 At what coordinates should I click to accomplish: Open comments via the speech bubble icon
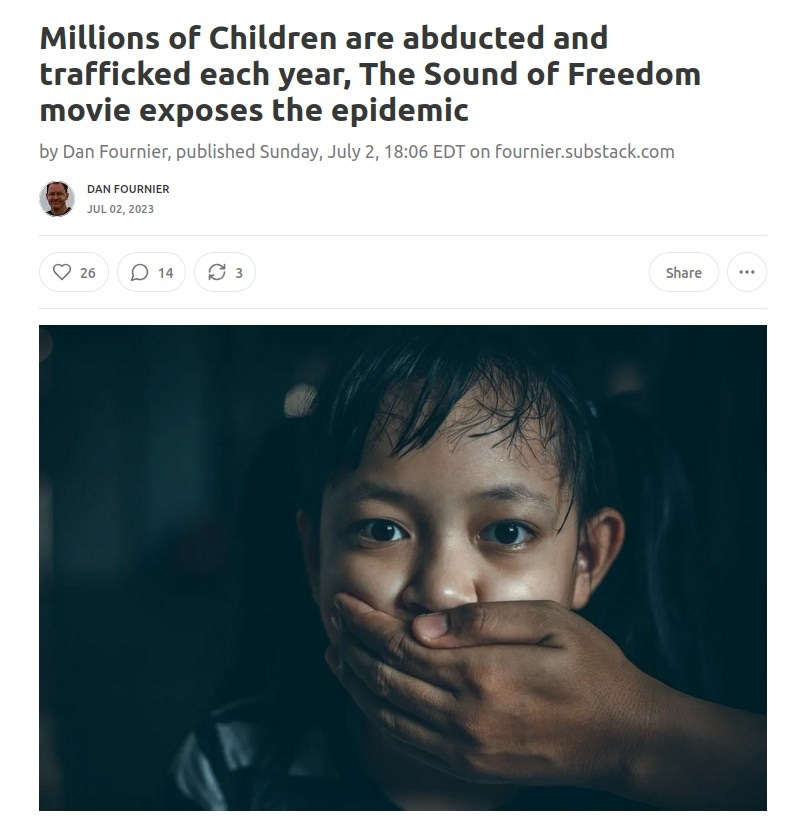pyautogui.click(x=139, y=272)
